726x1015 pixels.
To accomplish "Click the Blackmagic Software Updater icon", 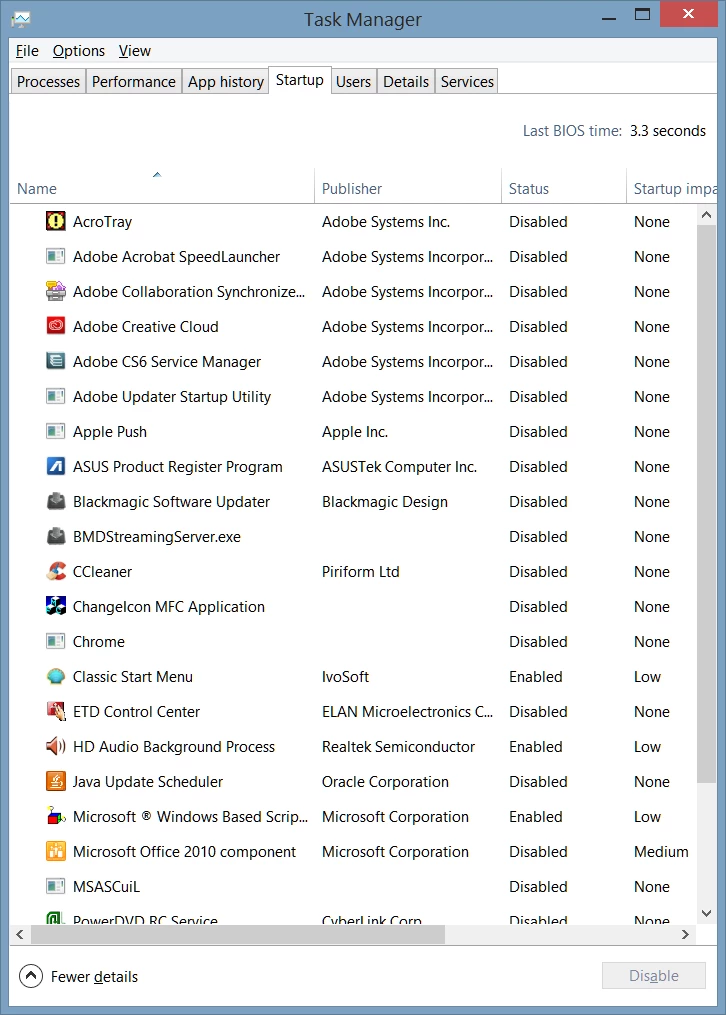I will point(56,501).
